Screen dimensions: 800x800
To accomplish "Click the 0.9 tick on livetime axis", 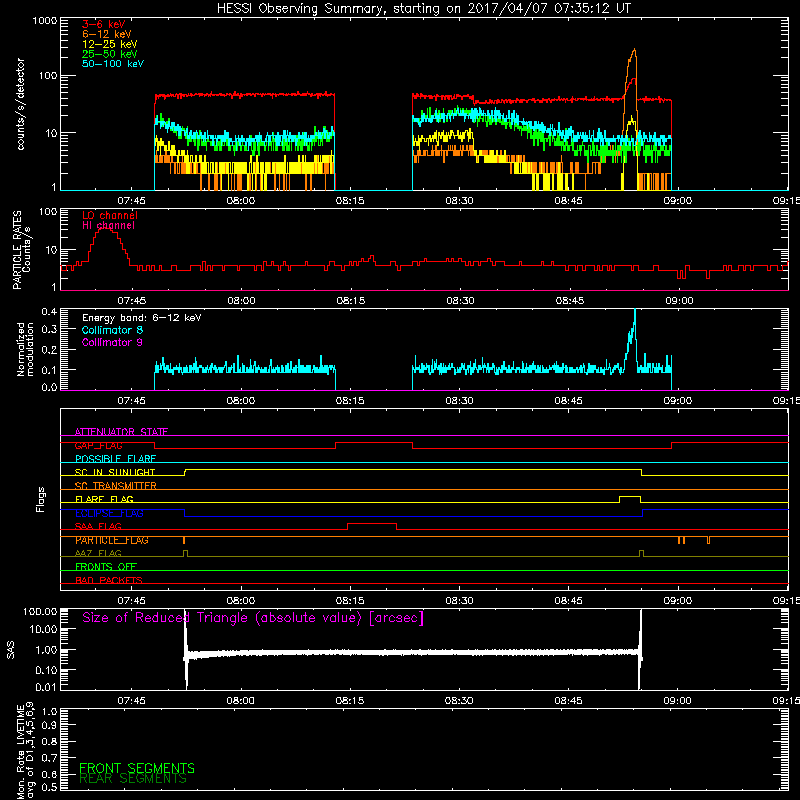I will click(x=51, y=726).
